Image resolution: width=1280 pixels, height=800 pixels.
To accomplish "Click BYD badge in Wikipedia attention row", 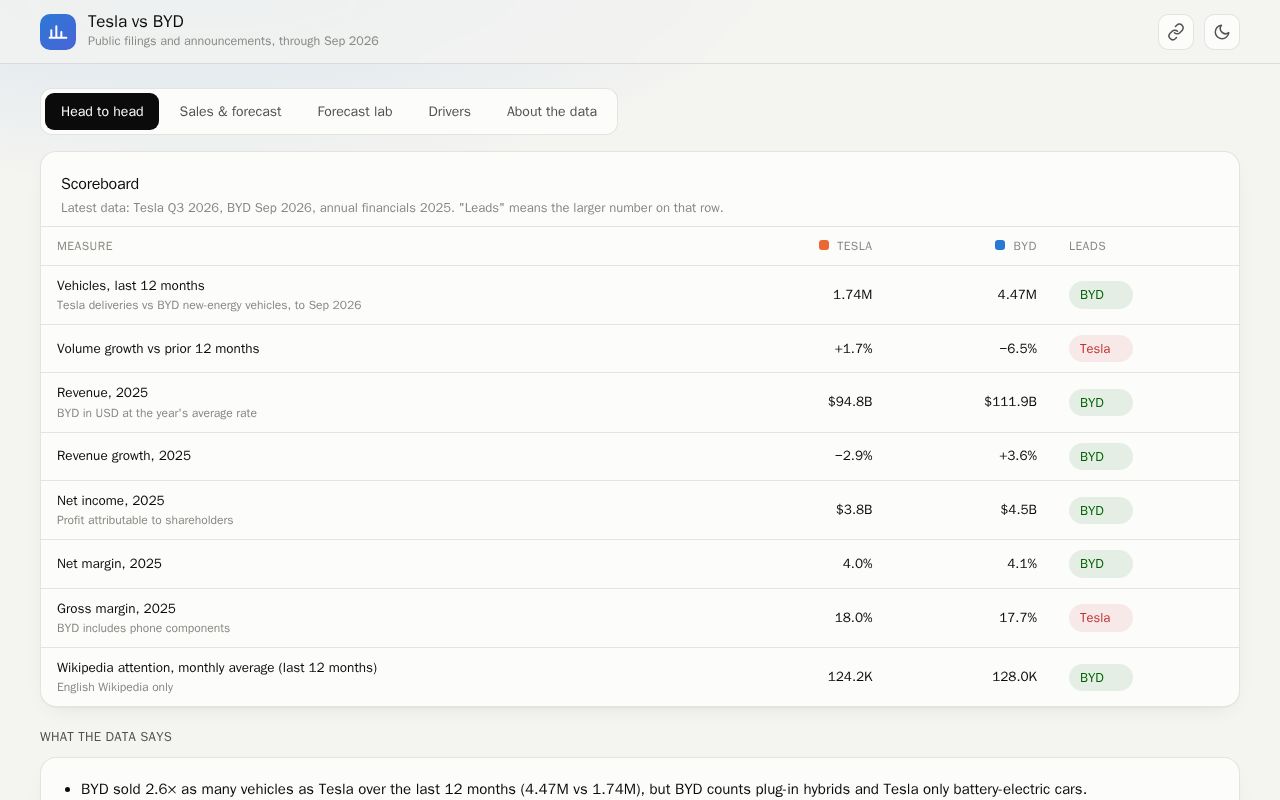I will (x=1100, y=678).
